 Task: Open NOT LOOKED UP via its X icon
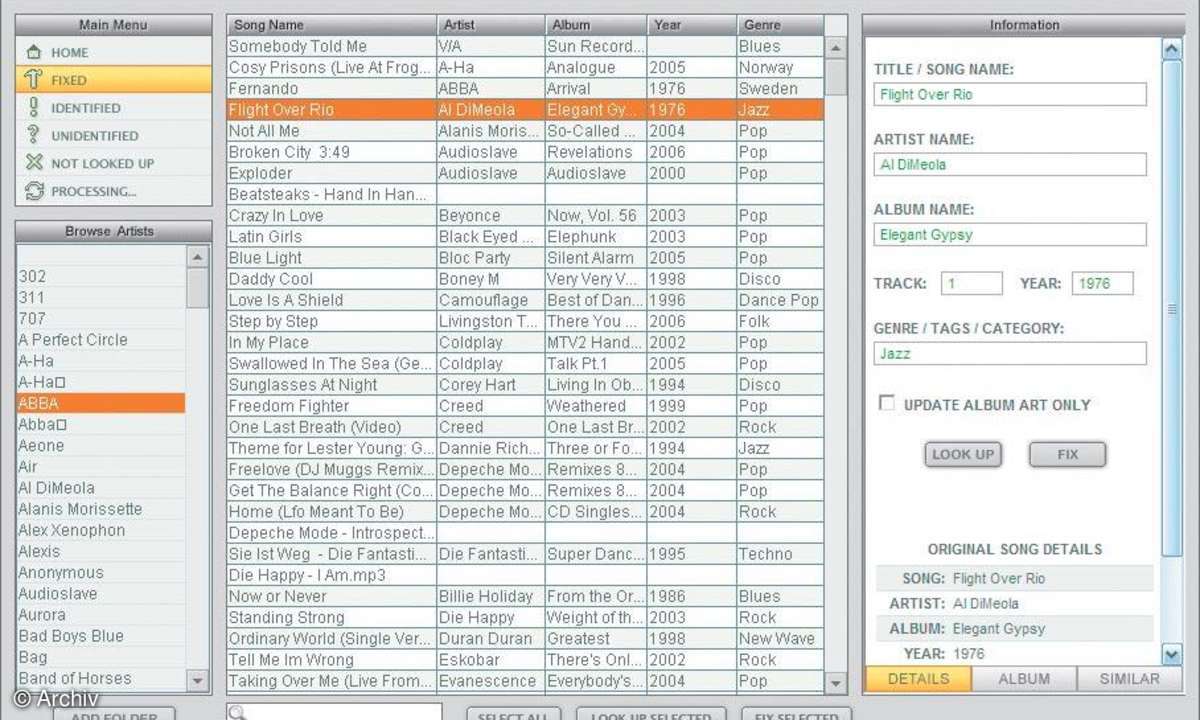34,163
